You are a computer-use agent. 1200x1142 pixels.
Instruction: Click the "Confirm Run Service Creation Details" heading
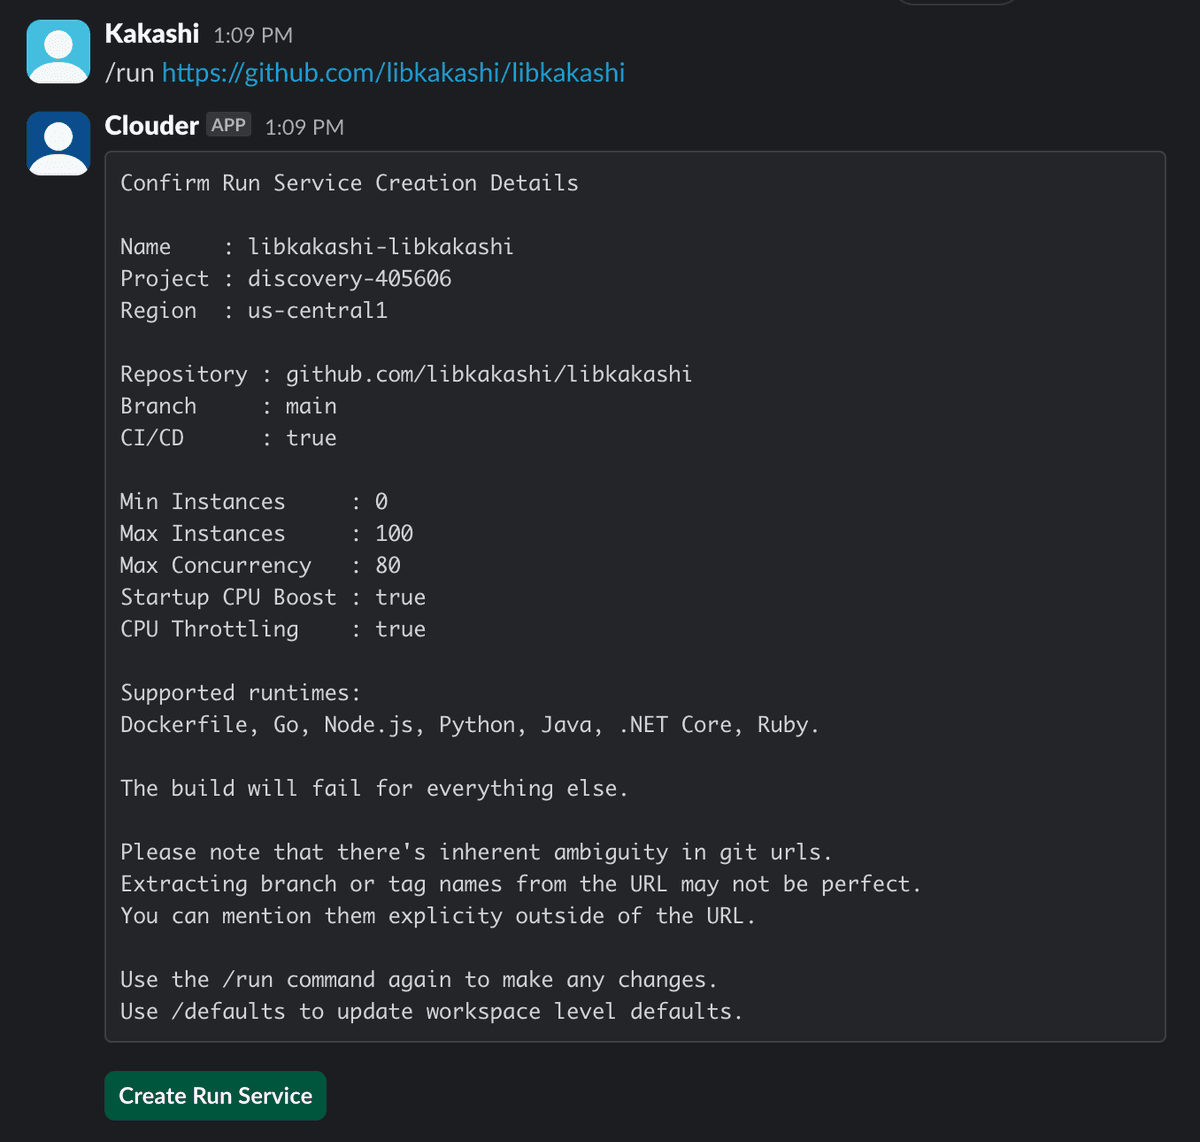(x=349, y=183)
